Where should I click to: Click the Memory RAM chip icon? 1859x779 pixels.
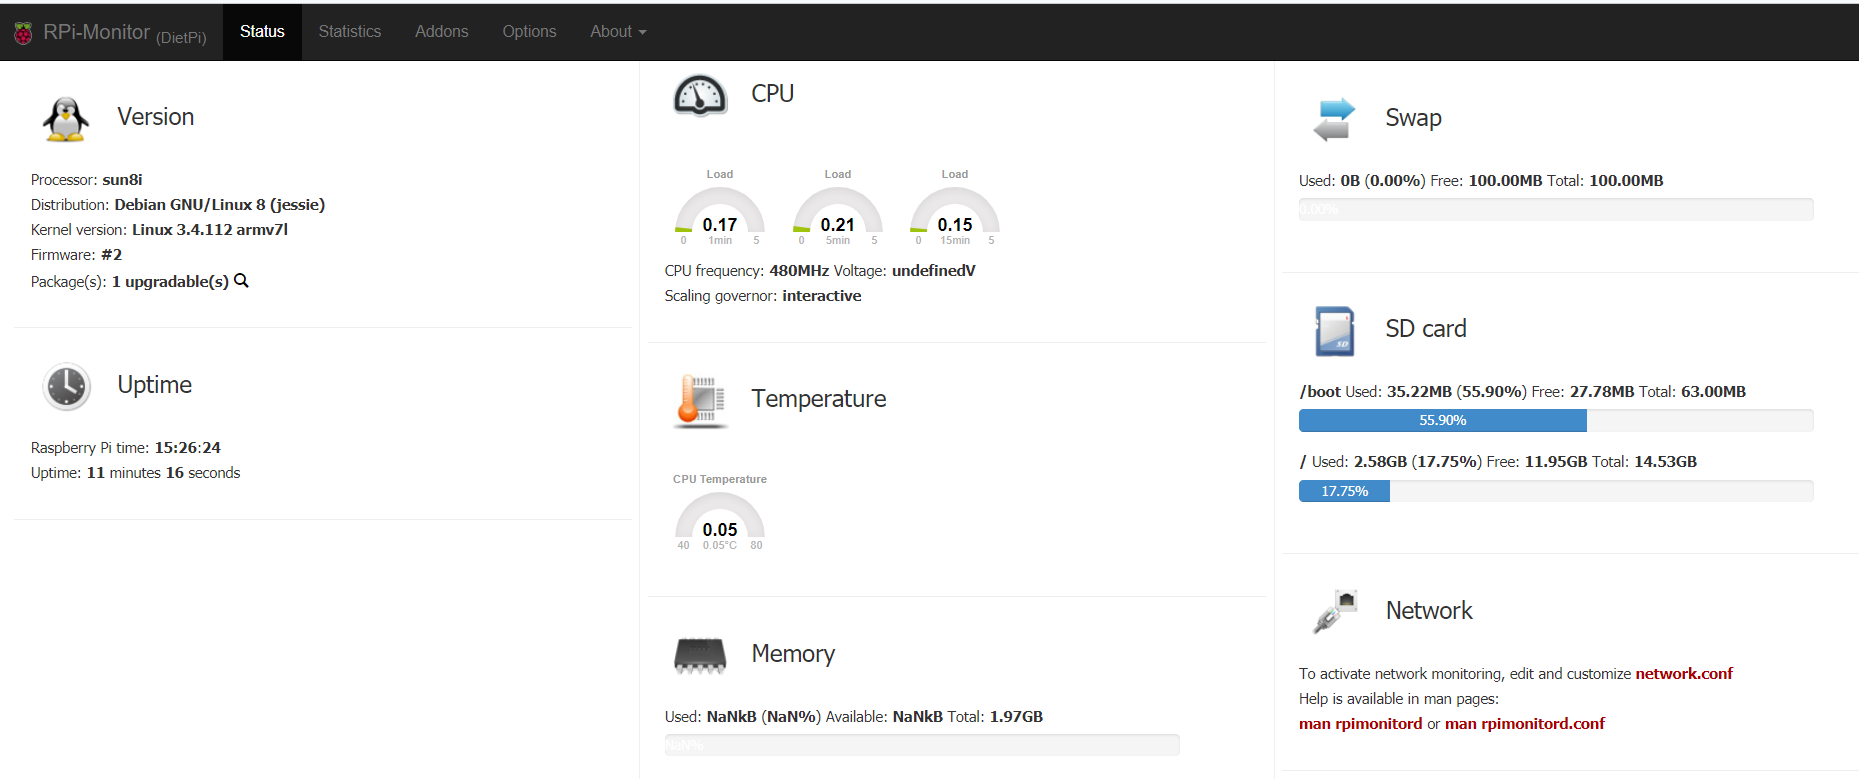click(700, 655)
